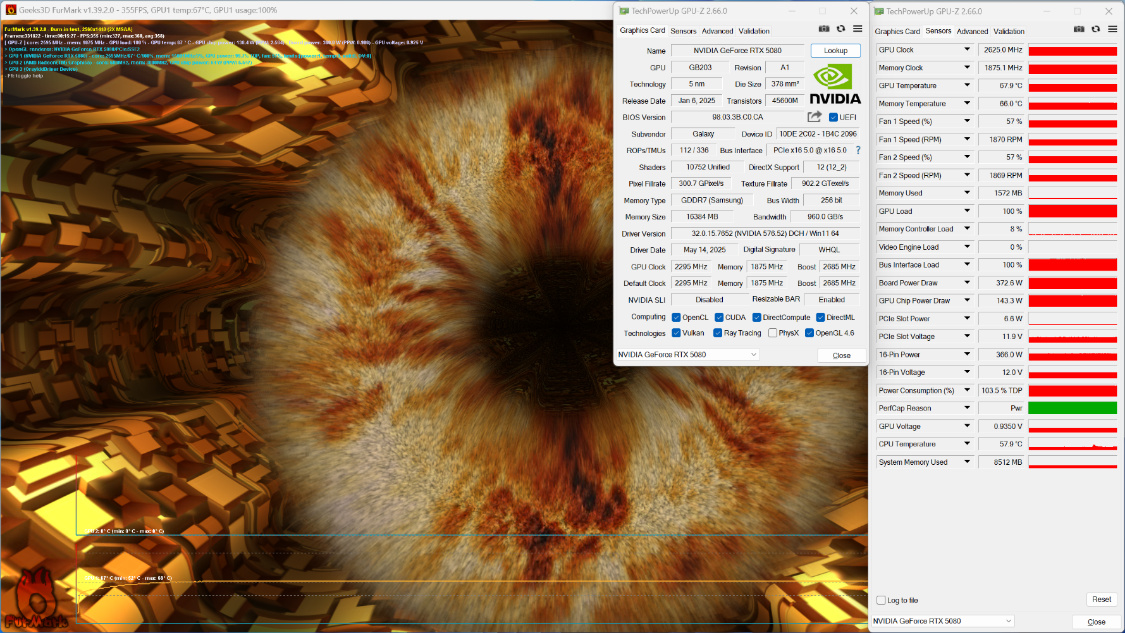The height and width of the screenshot is (633, 1125).
Task: Open the hamburger menu in GPU-Z Sensors window
Action: click(1113, 29)
